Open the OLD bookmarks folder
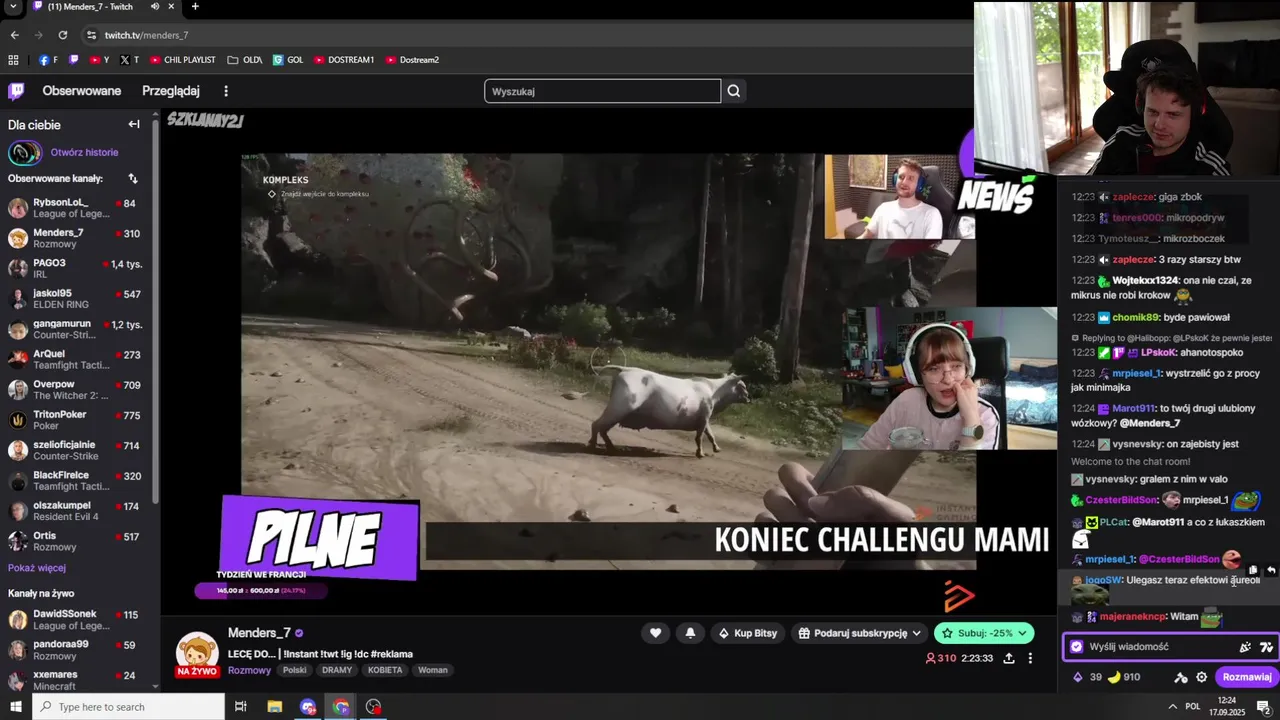1280x720 pixels. pos(244,60)
